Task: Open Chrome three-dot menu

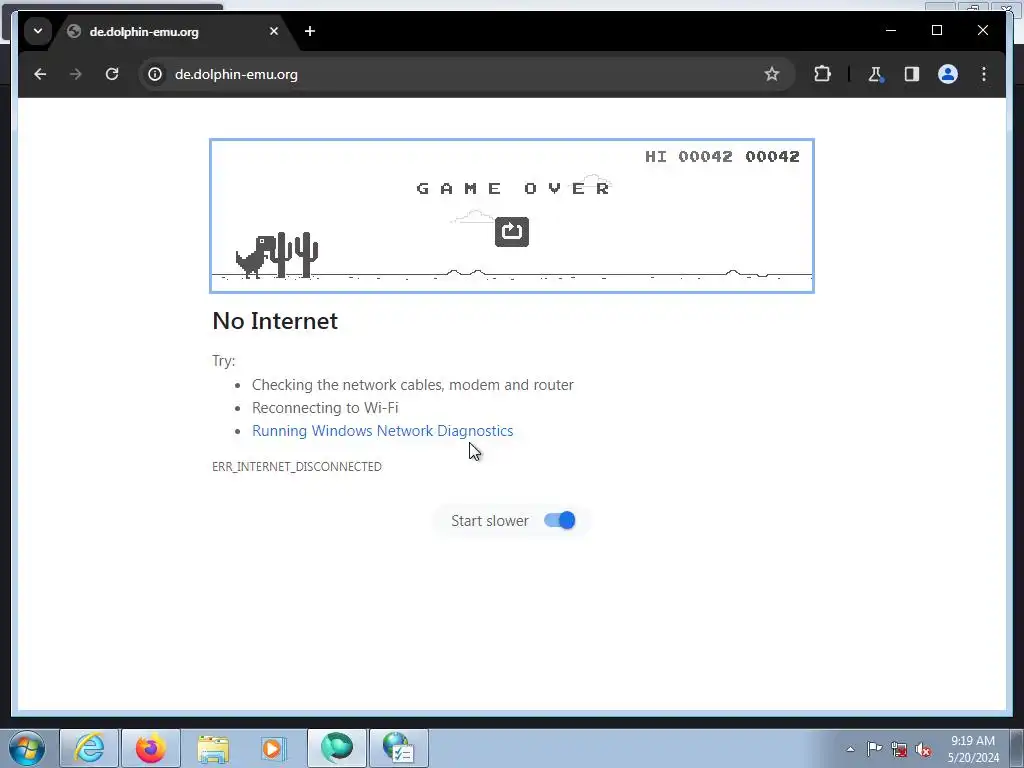Action: (984, 74)
